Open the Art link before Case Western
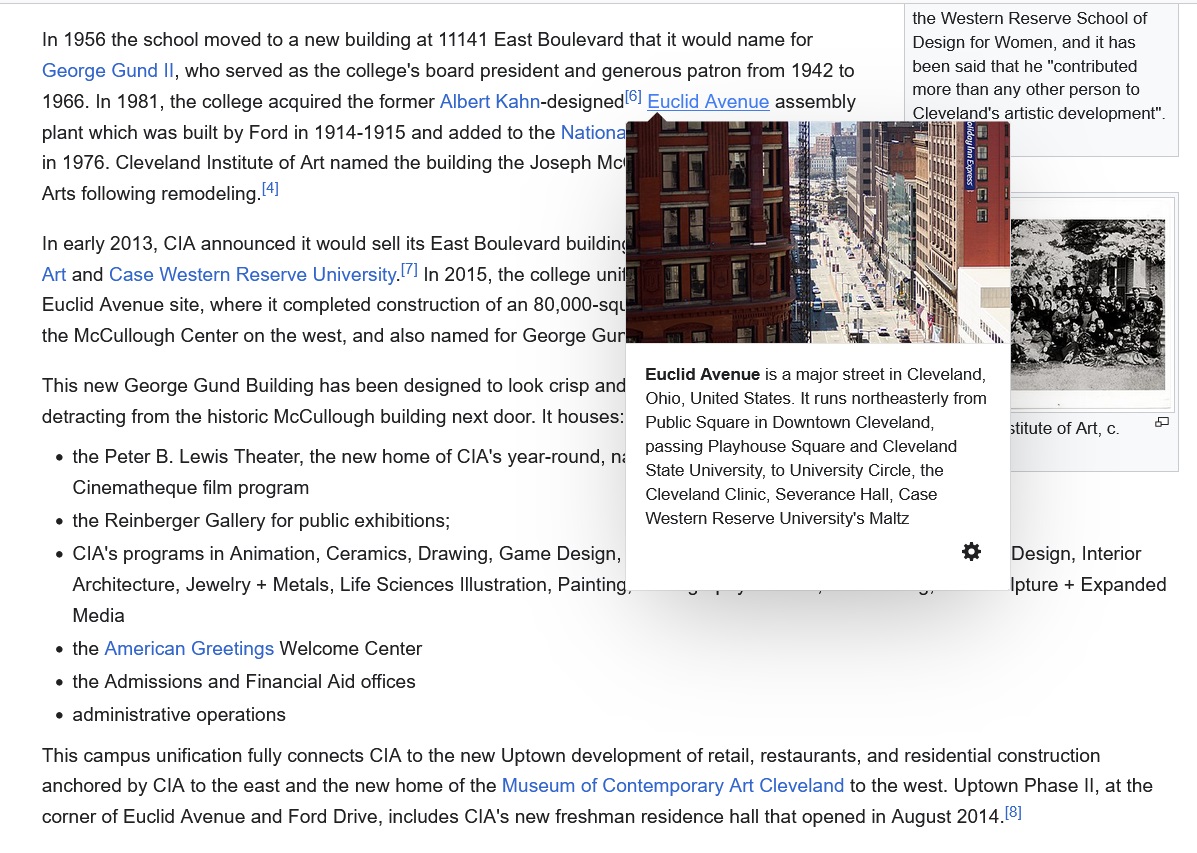 (53, 274)
